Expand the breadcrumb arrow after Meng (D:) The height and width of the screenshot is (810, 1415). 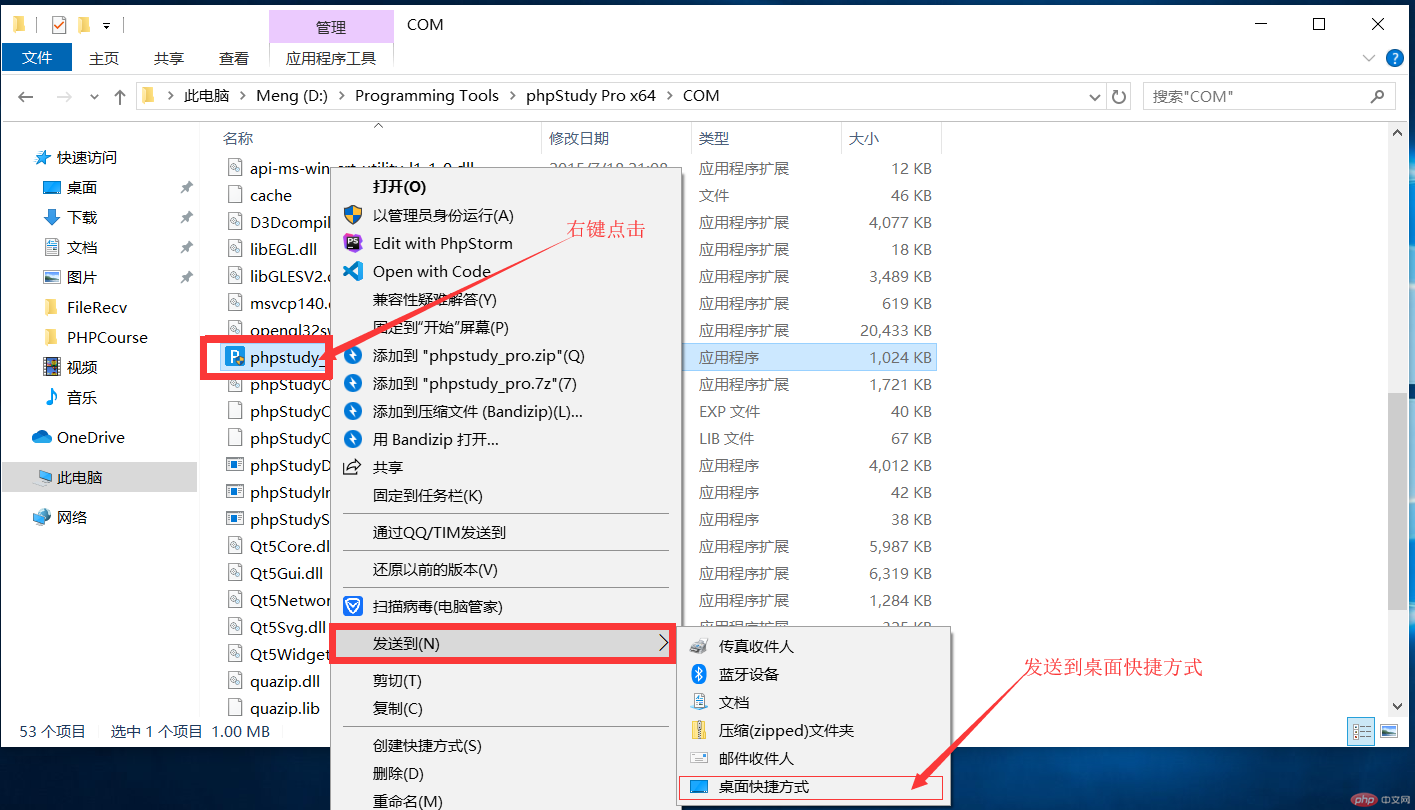pyautogui.click(x=340, y=96)
